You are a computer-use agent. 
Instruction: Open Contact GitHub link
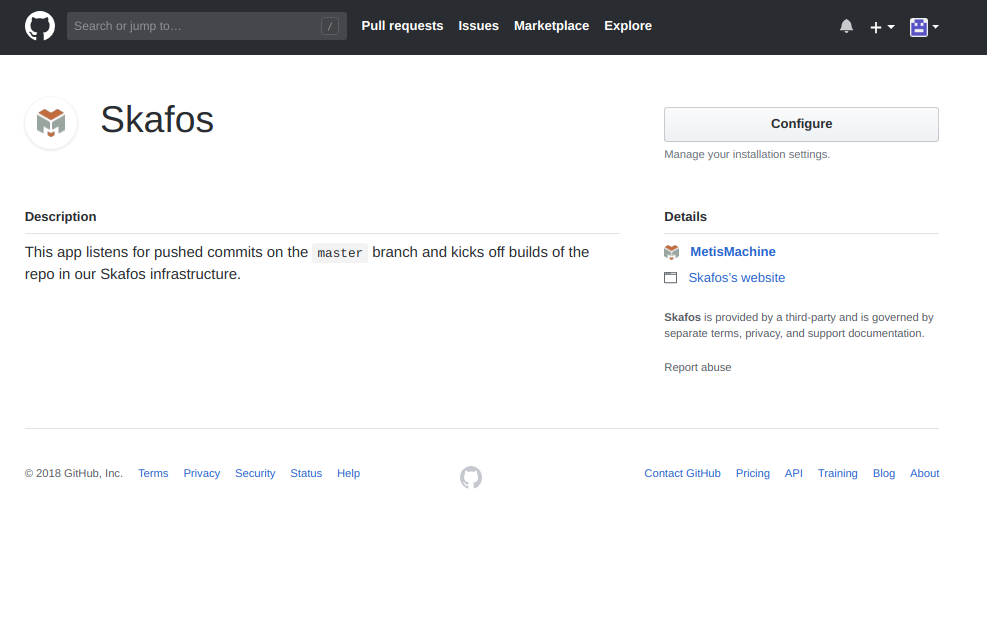click(682, 473)
